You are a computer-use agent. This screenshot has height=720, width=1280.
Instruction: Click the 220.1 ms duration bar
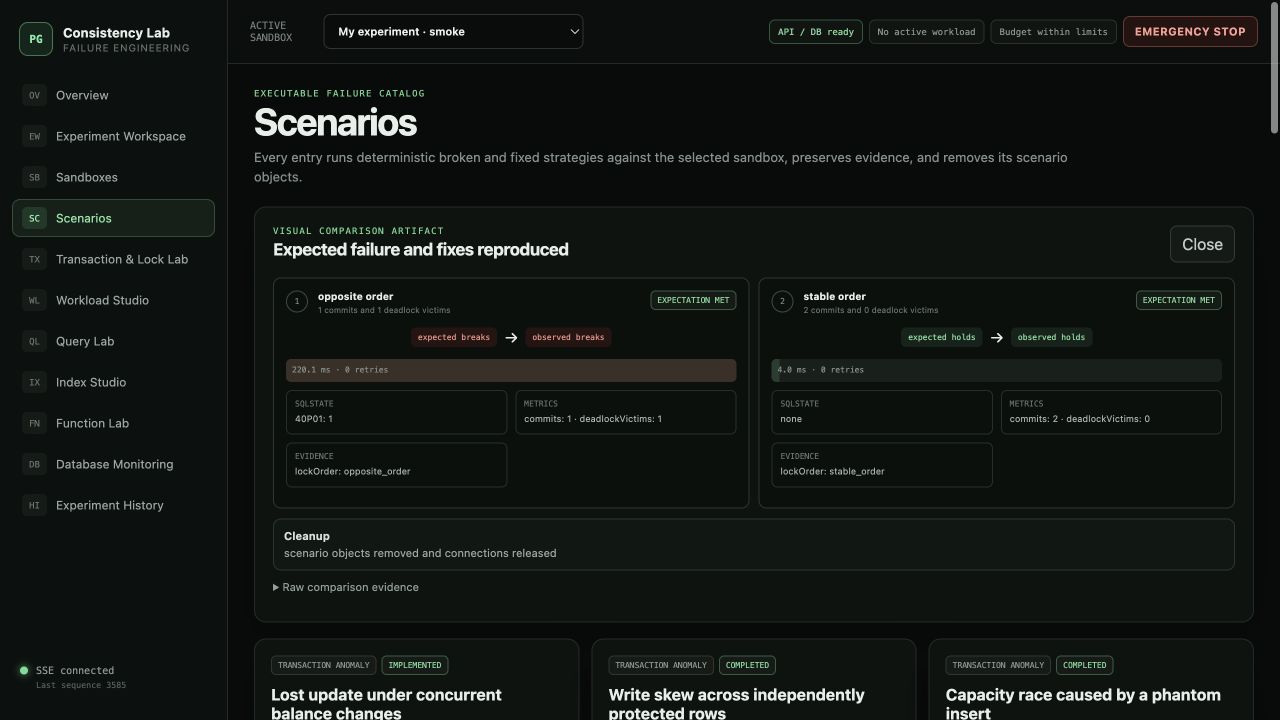[511, 370]
